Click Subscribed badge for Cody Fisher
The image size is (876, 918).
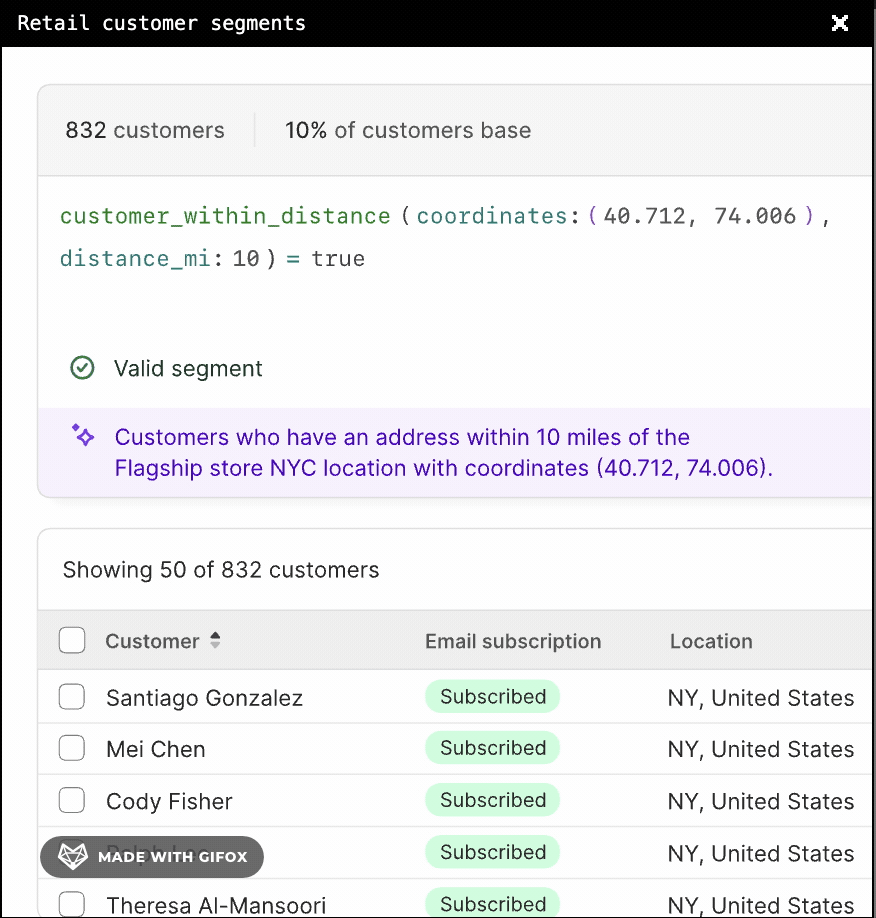click(x=492, y=800)
